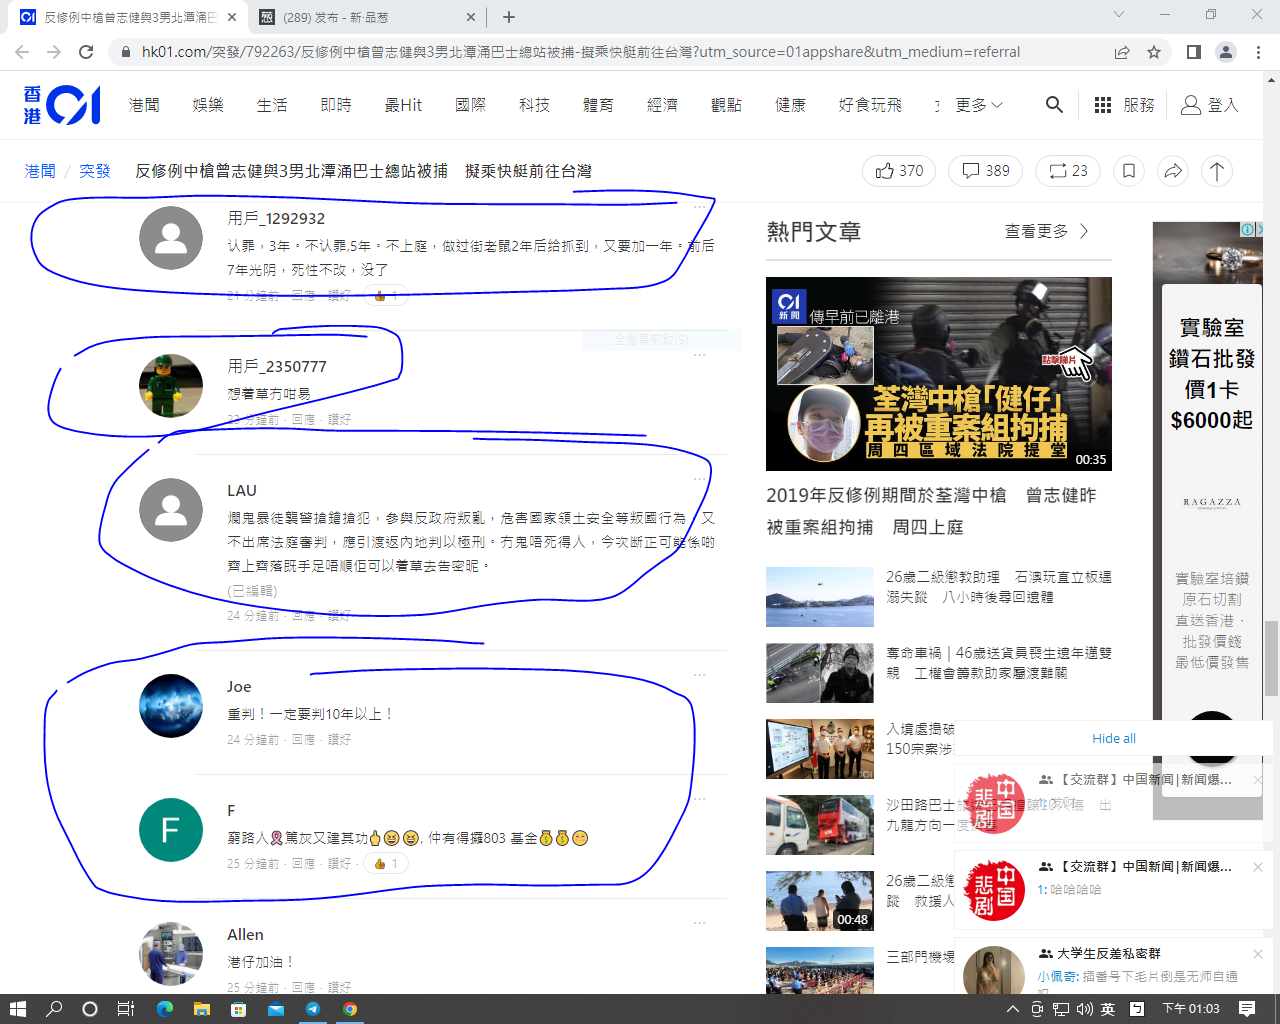This screenshot has width=1280, height=1024.
Task: Close the 大学生反差私密群 notification popup
Action: (x=1258, y=954)
